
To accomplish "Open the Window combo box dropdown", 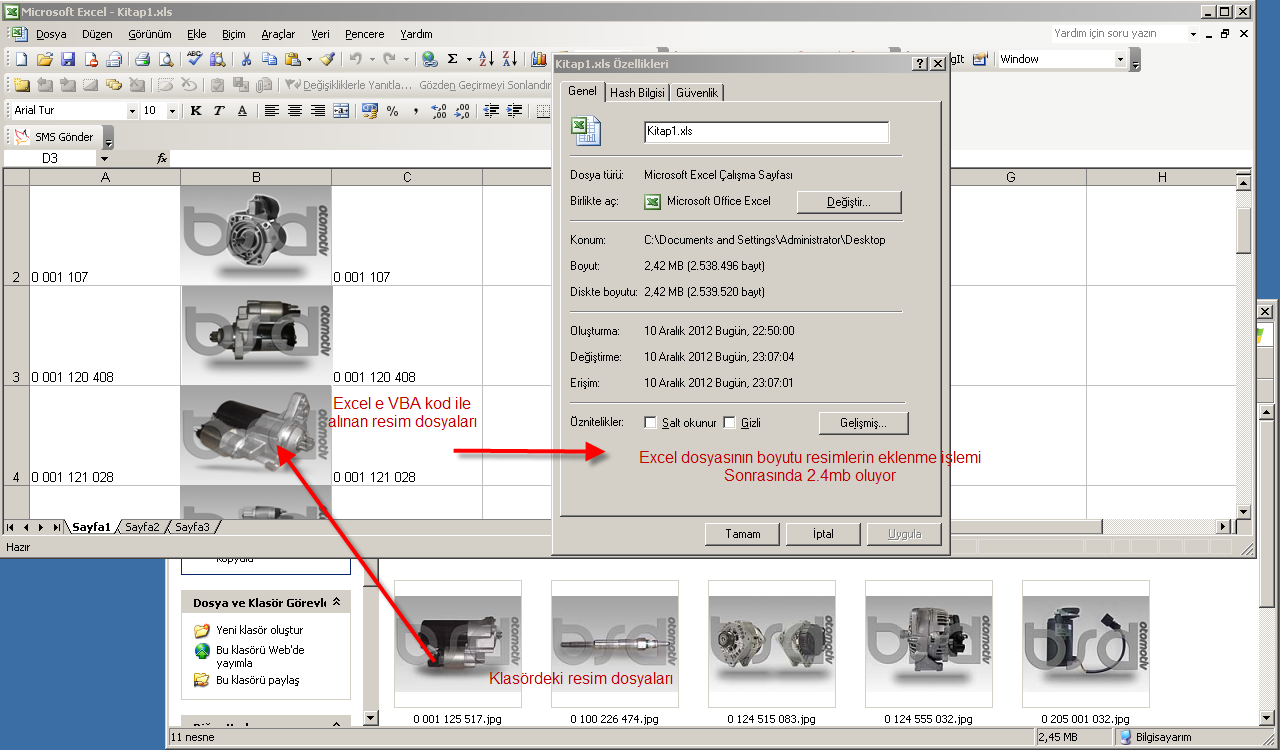I will [1120, 59].
